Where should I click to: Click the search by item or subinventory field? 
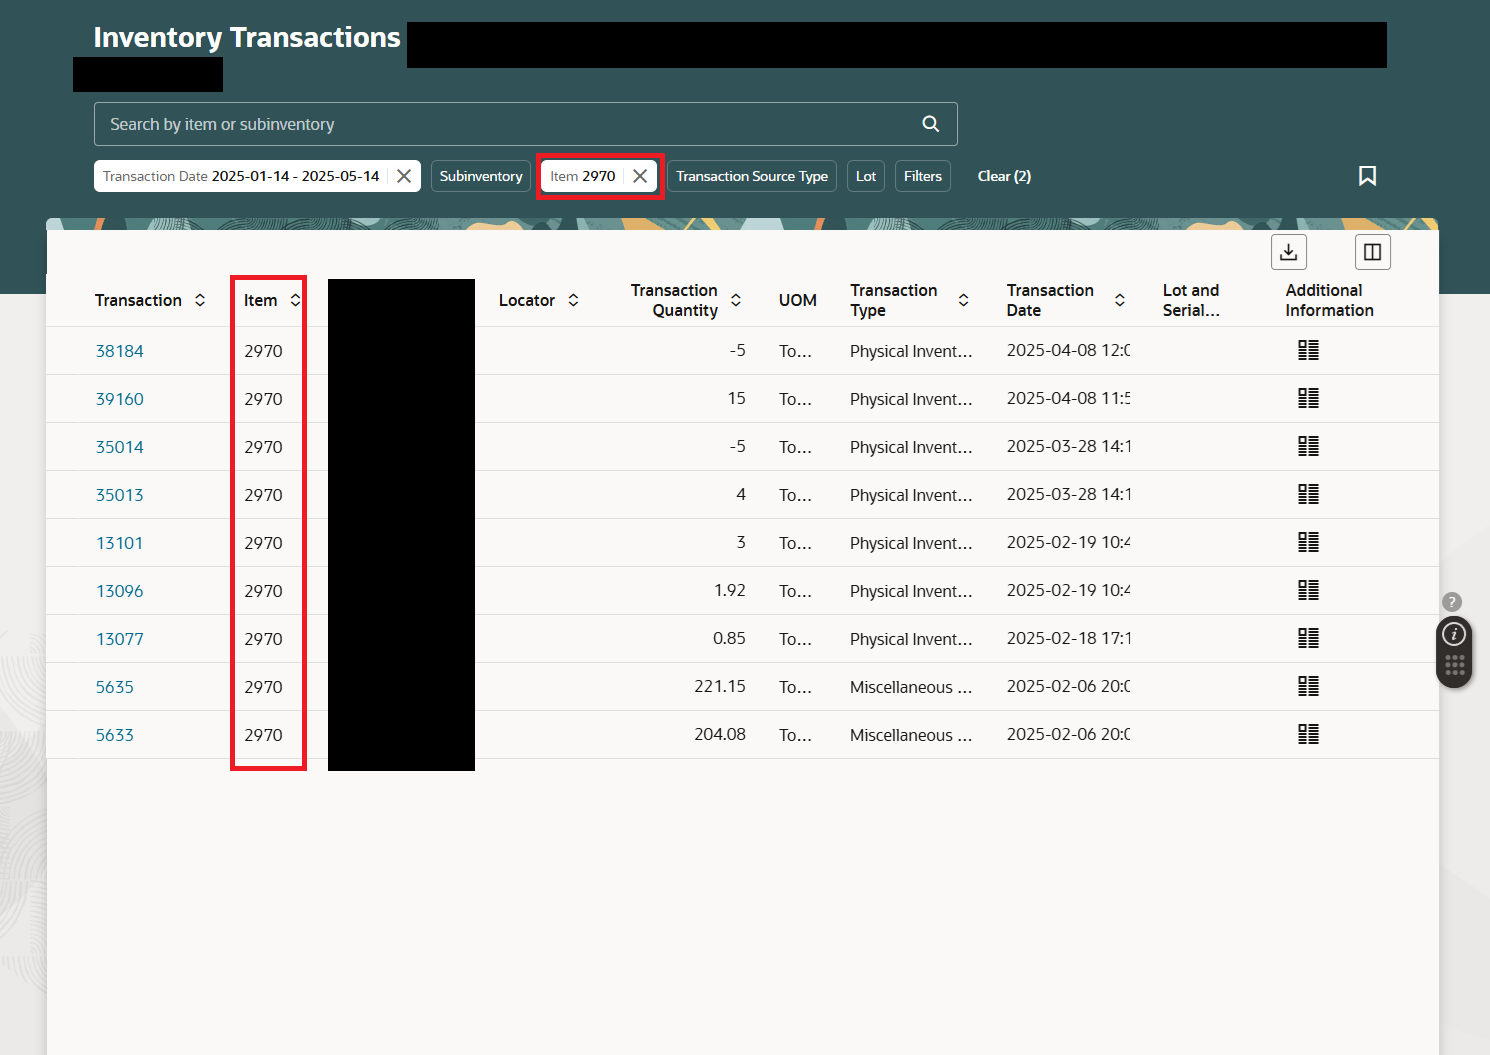400,123
